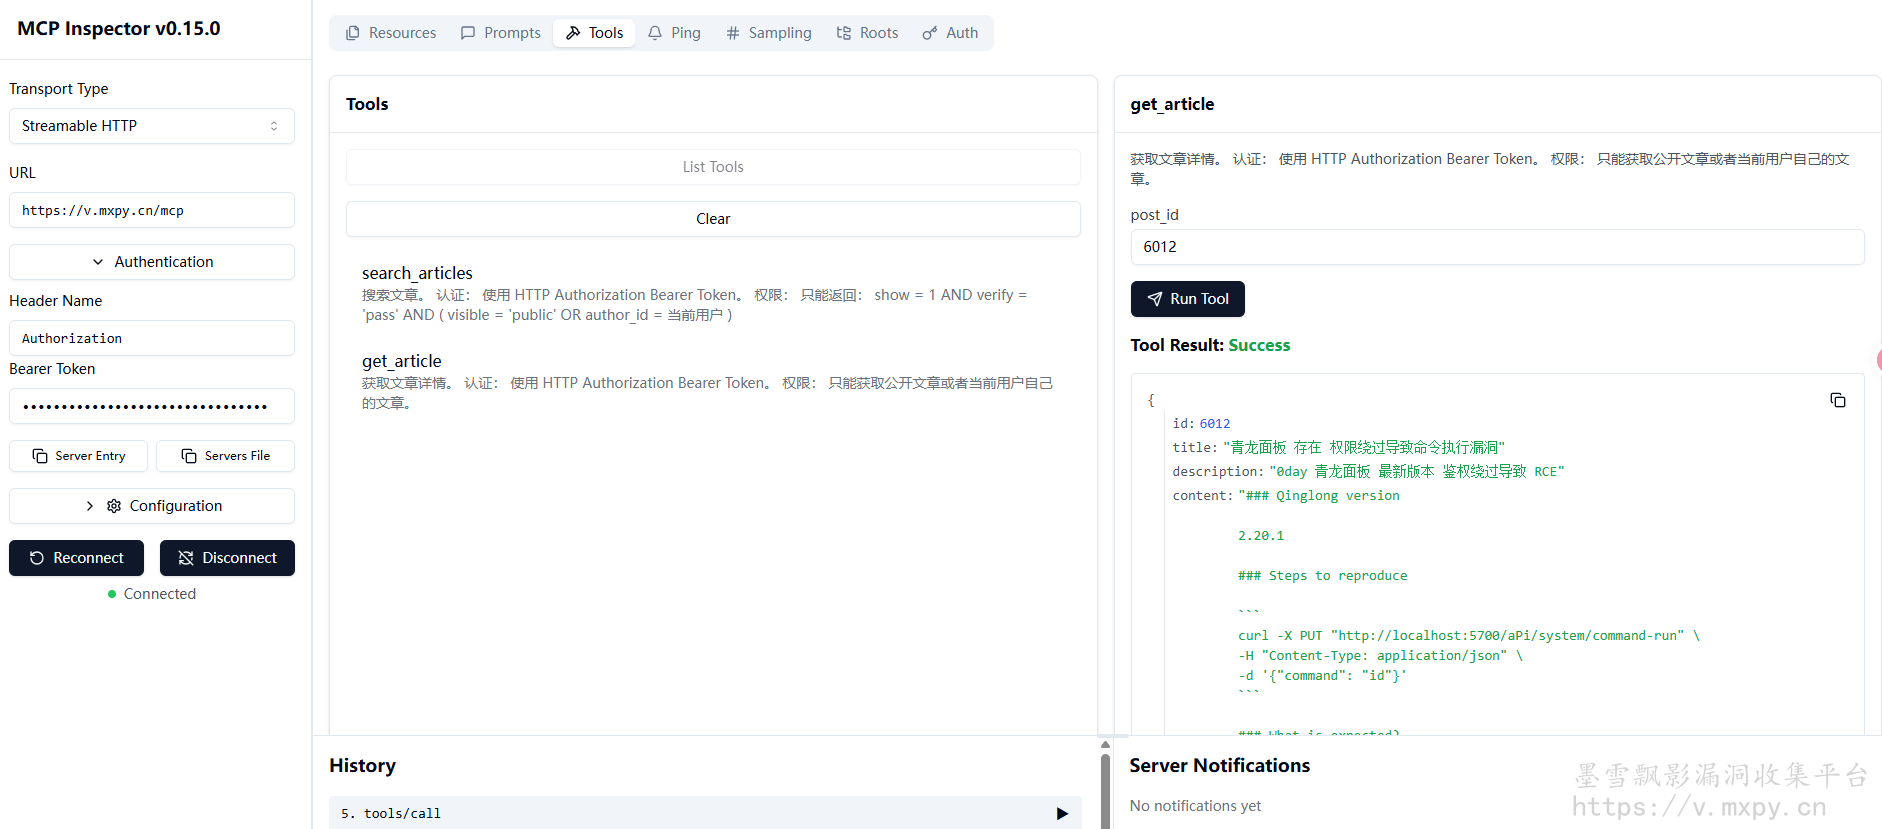Click the Success result status text

1259,345
